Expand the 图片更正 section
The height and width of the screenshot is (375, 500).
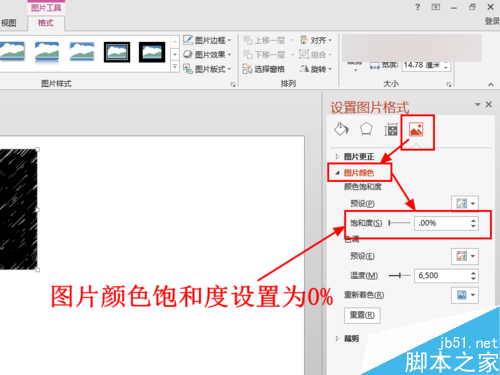pyautogui.click(x=355, y=156)
